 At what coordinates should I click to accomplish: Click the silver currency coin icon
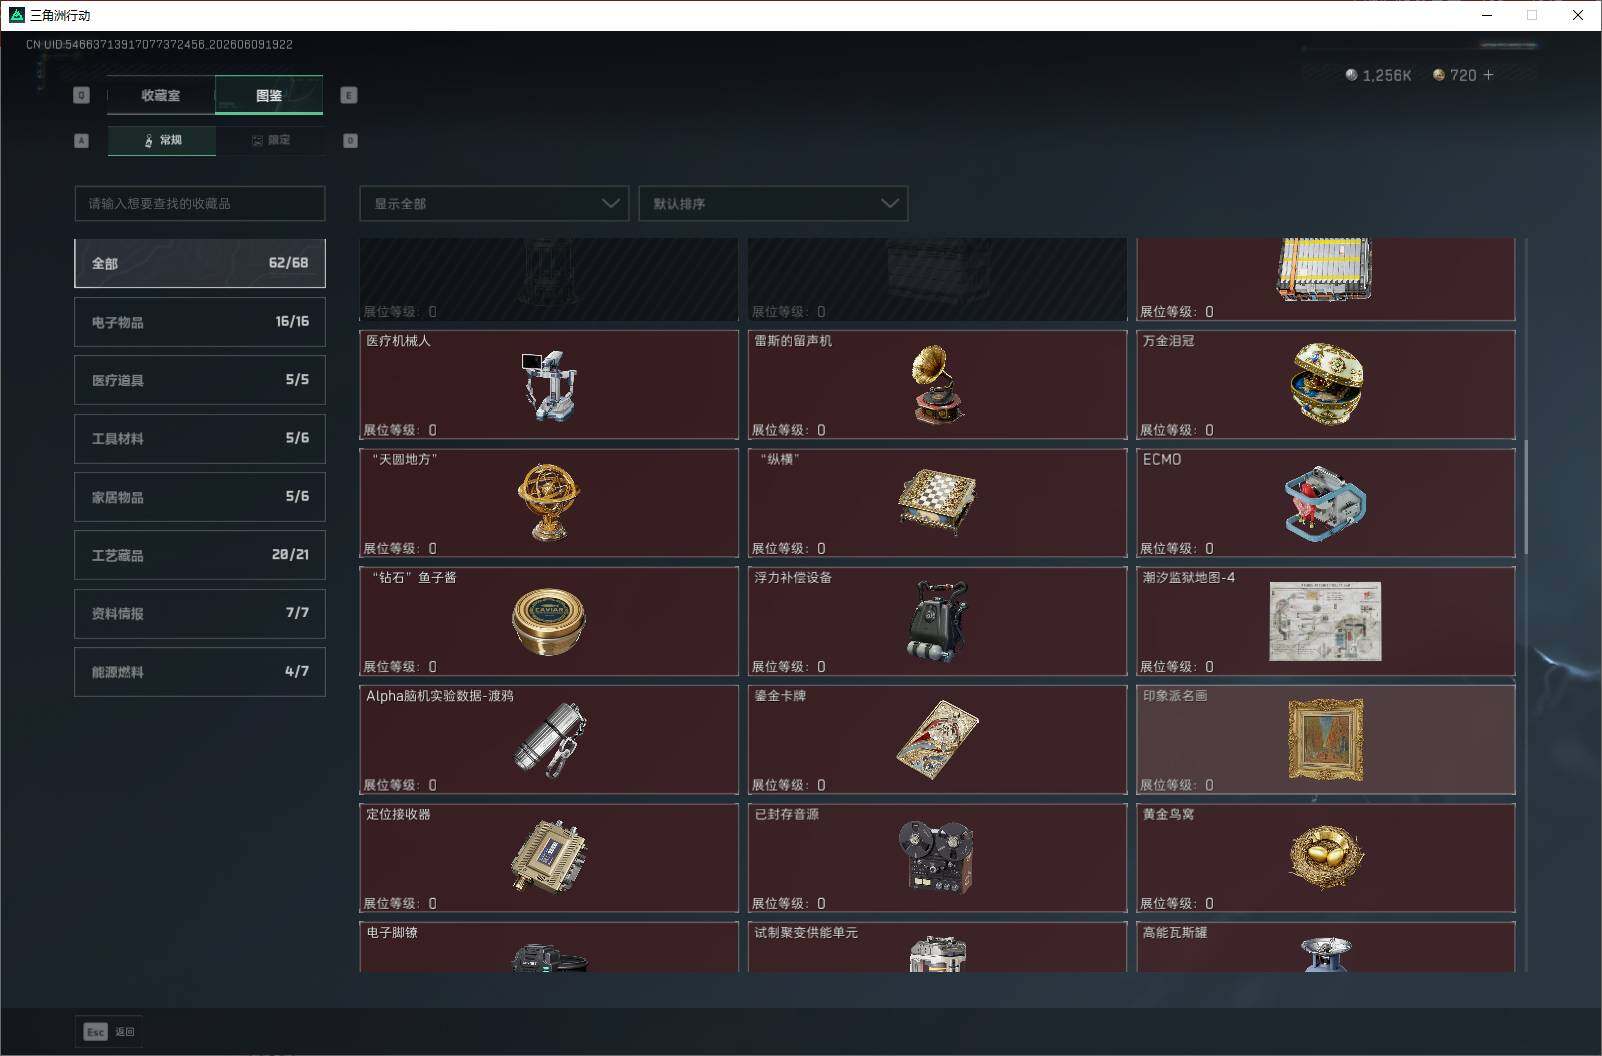pyautogui.click(x=1351, y=75)
